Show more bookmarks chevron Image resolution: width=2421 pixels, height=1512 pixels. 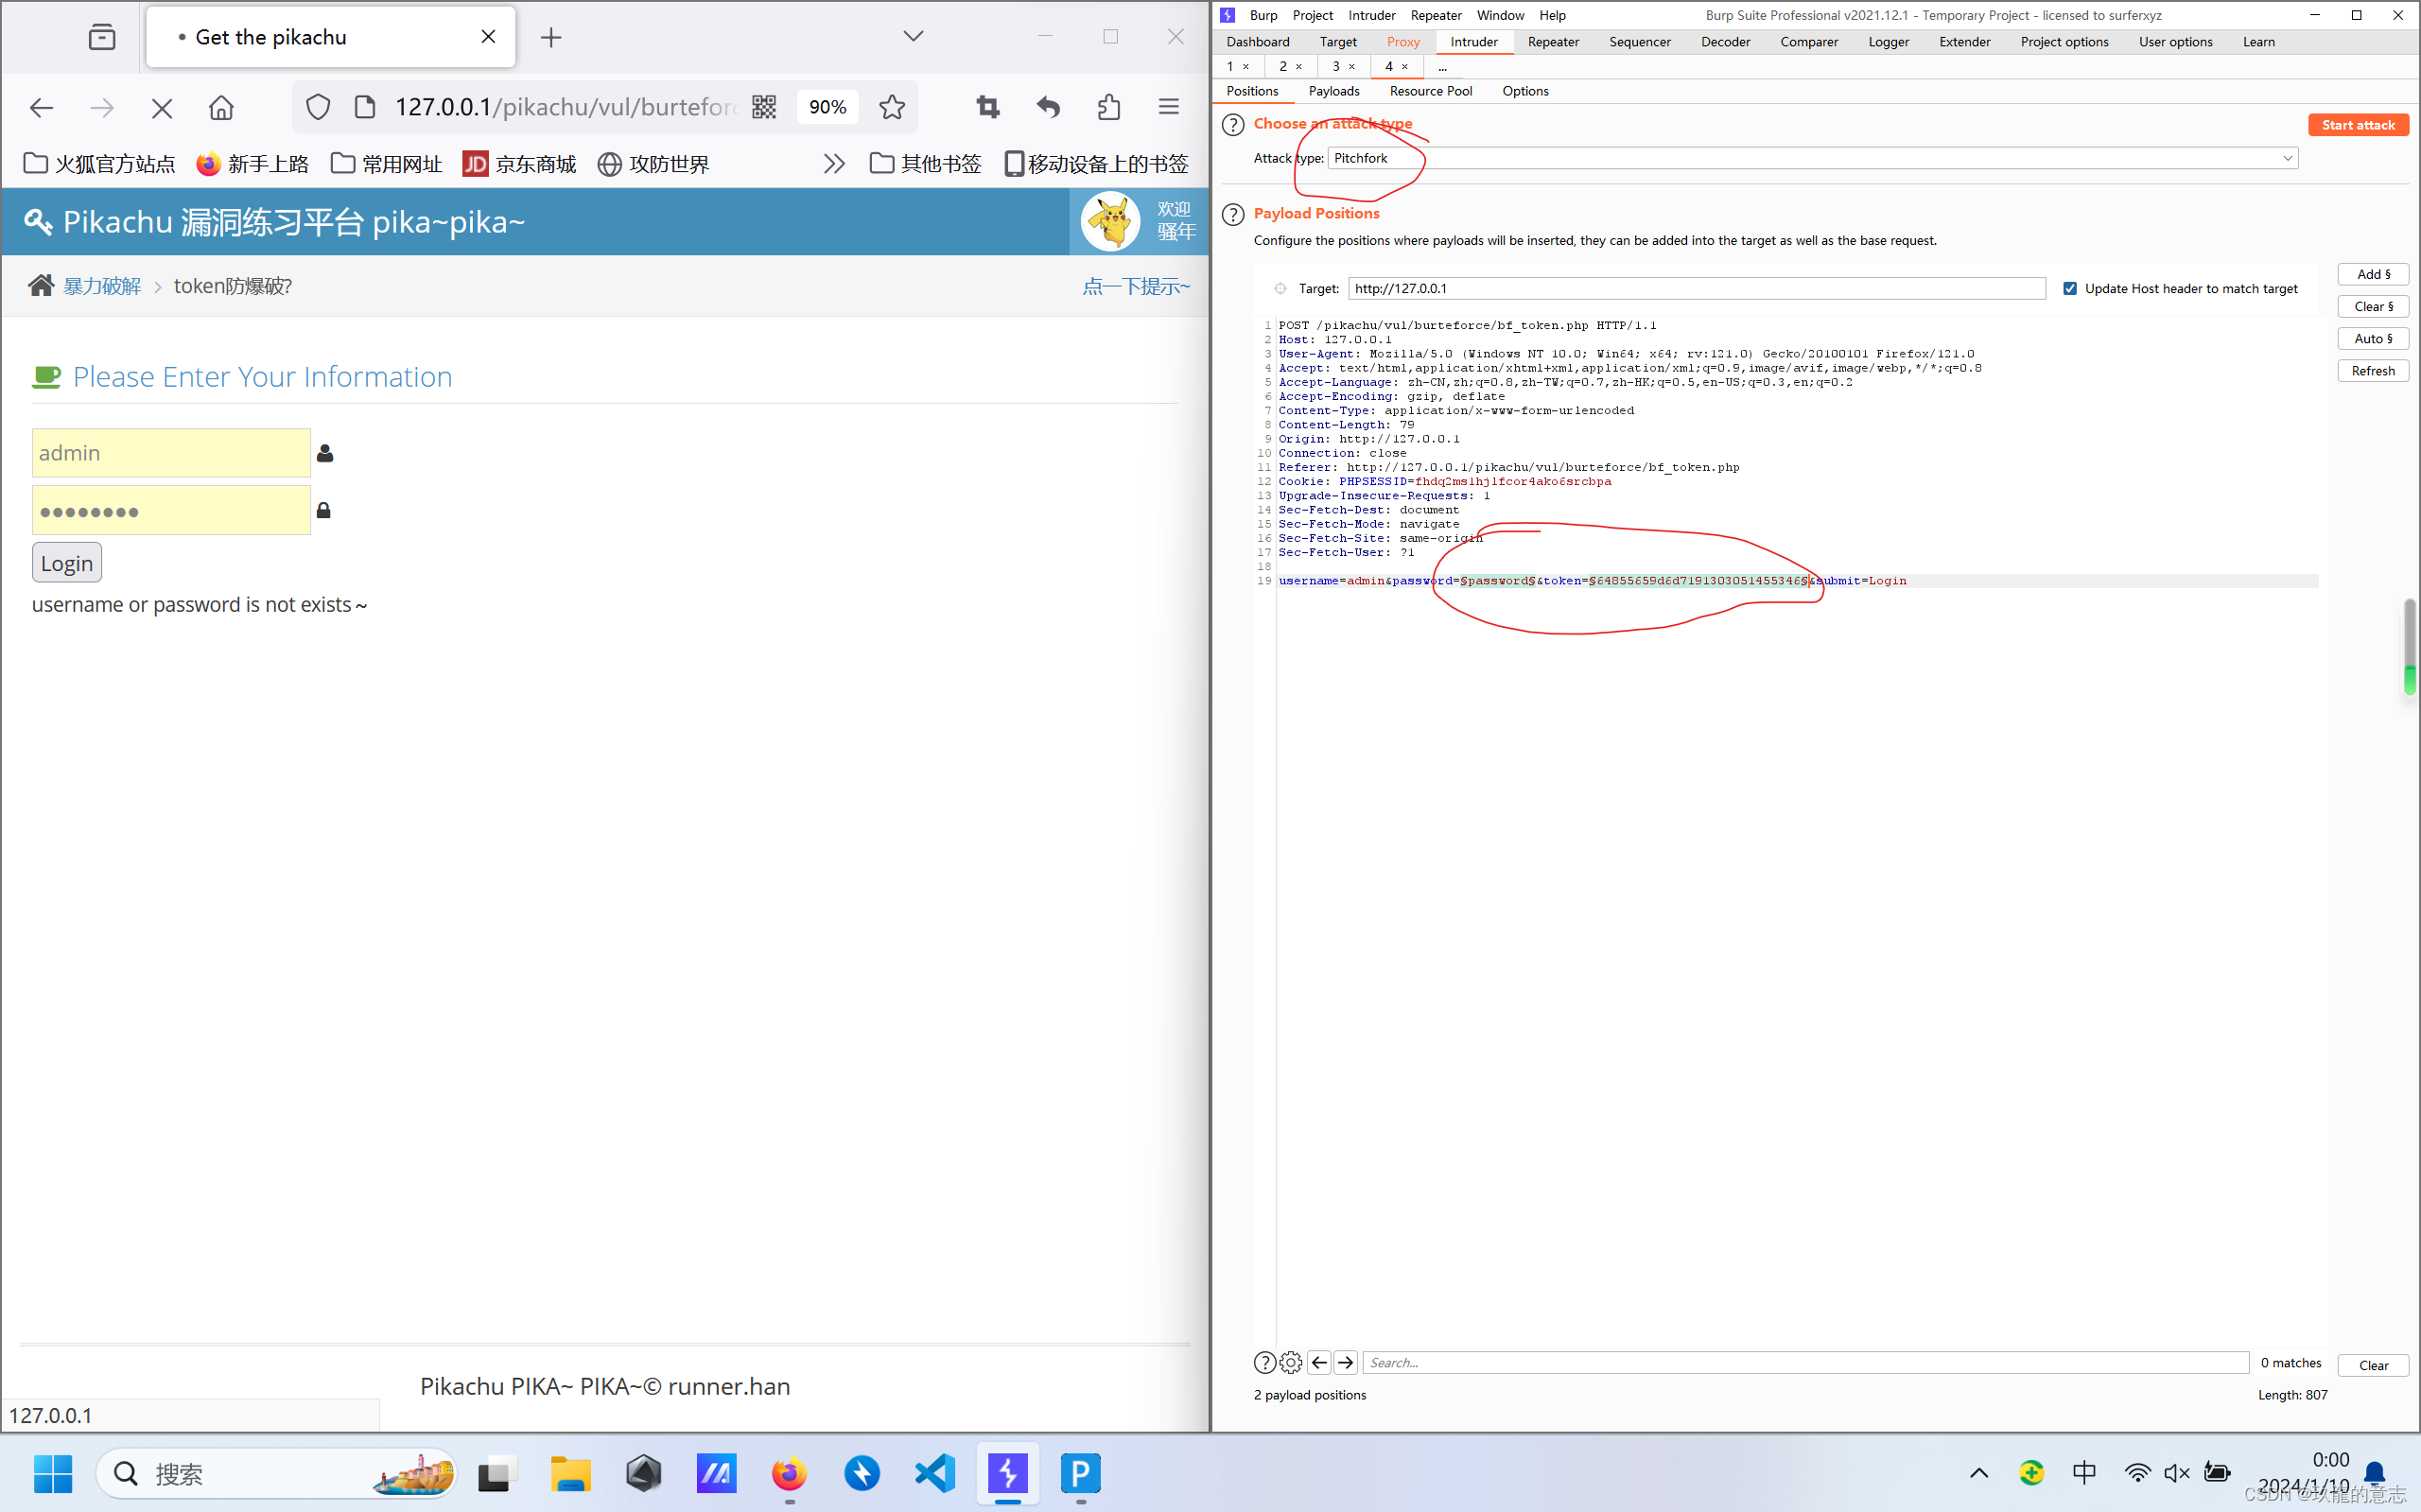click(x=834, y=164)
